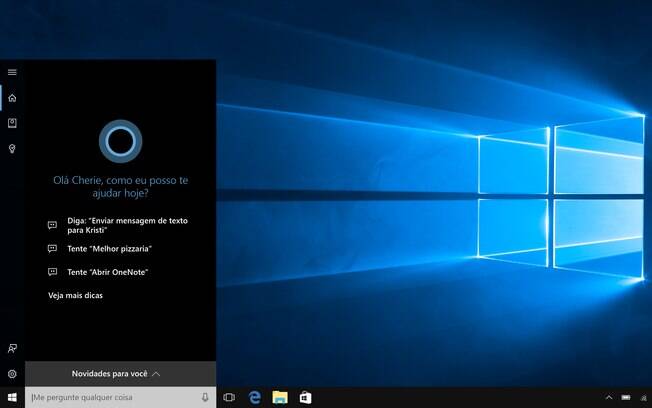
Task: Open the Cortana Notebook icon
Action: point(12,123)
